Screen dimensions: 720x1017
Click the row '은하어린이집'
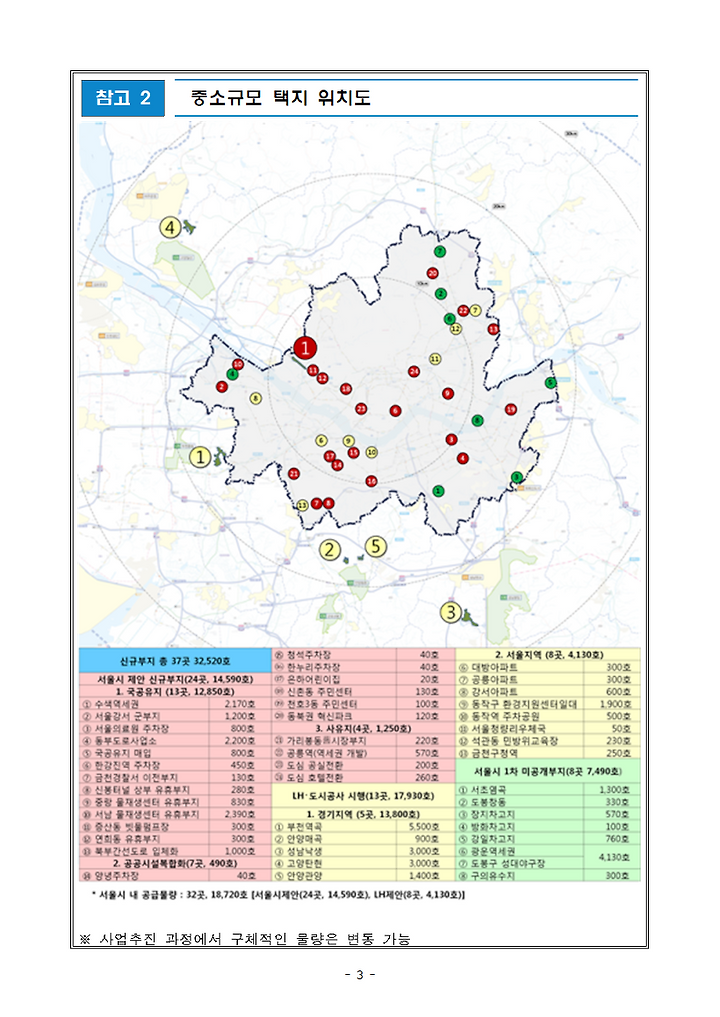tap(363, 680)
